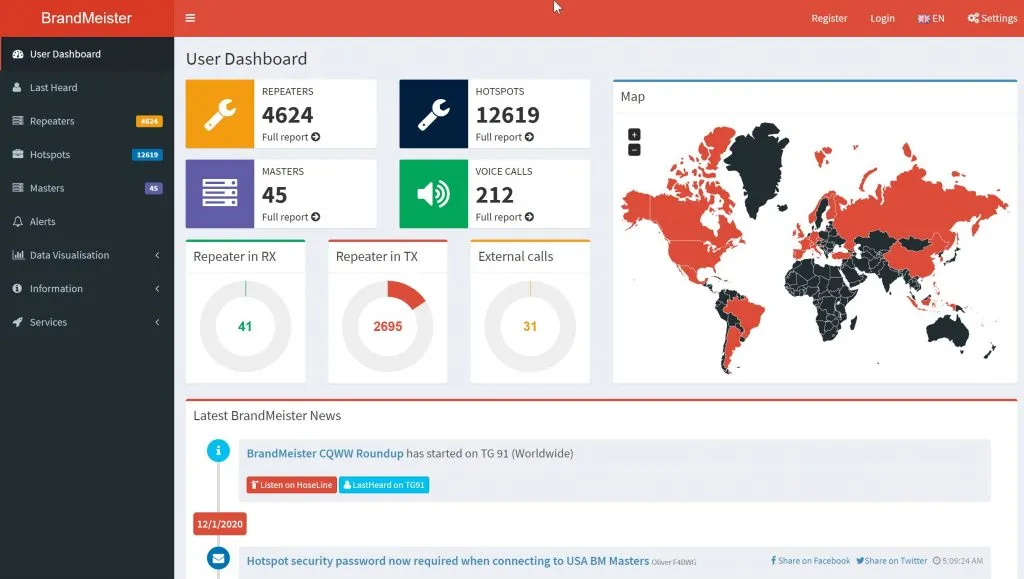Click the blue info icon in news timeline
Image resolution: width=1024 pixels, height=579 pixels.
[218, 451]
